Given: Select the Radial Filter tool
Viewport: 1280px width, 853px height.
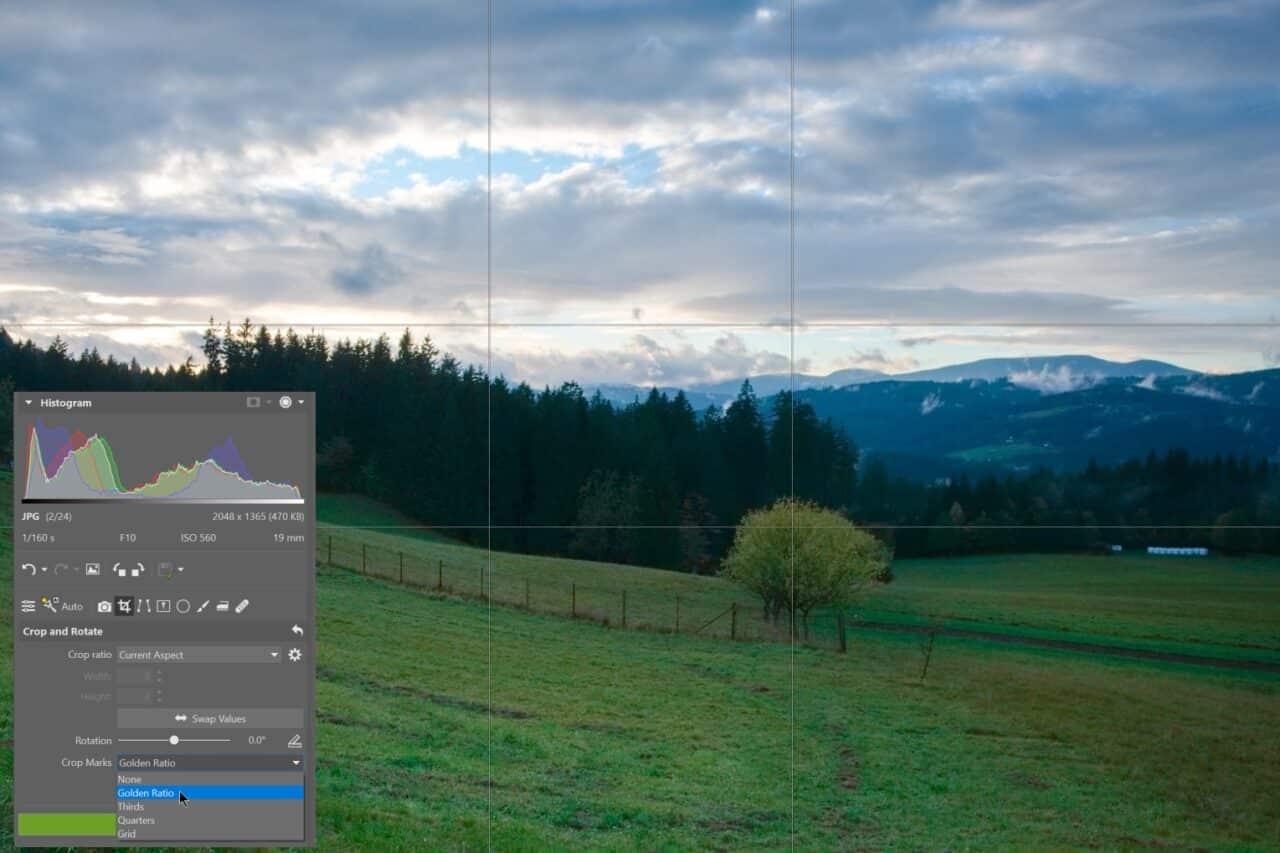Looking at the screenshot, I should point(183,606).
